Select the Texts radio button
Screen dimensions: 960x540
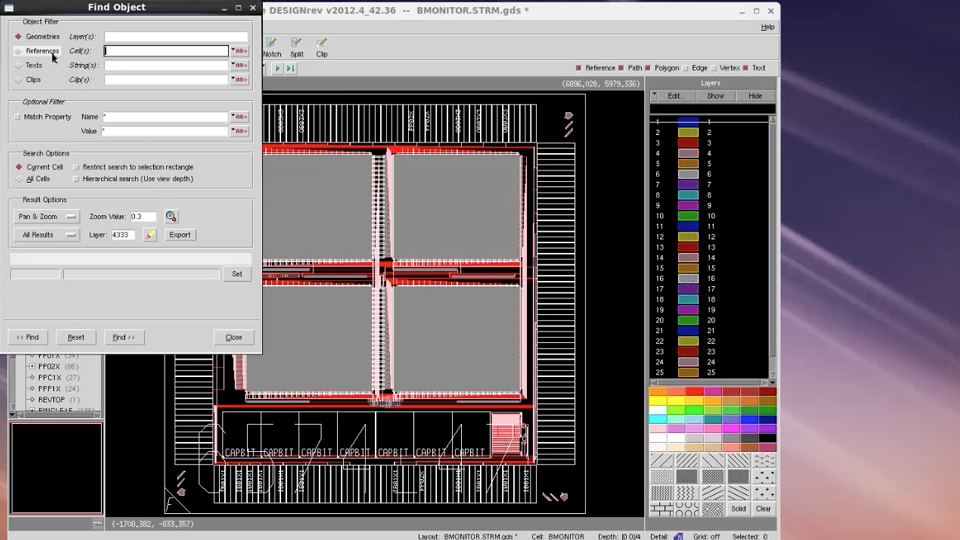(x=18, y=66)
